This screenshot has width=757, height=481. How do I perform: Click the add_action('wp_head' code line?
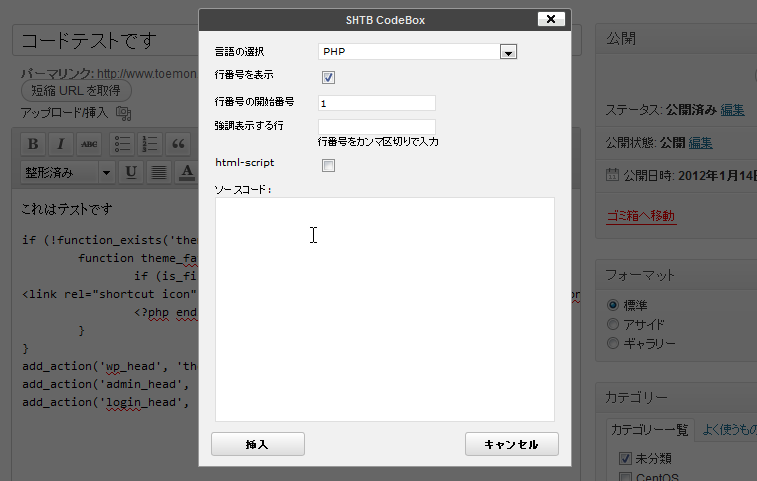pos(110,367)
